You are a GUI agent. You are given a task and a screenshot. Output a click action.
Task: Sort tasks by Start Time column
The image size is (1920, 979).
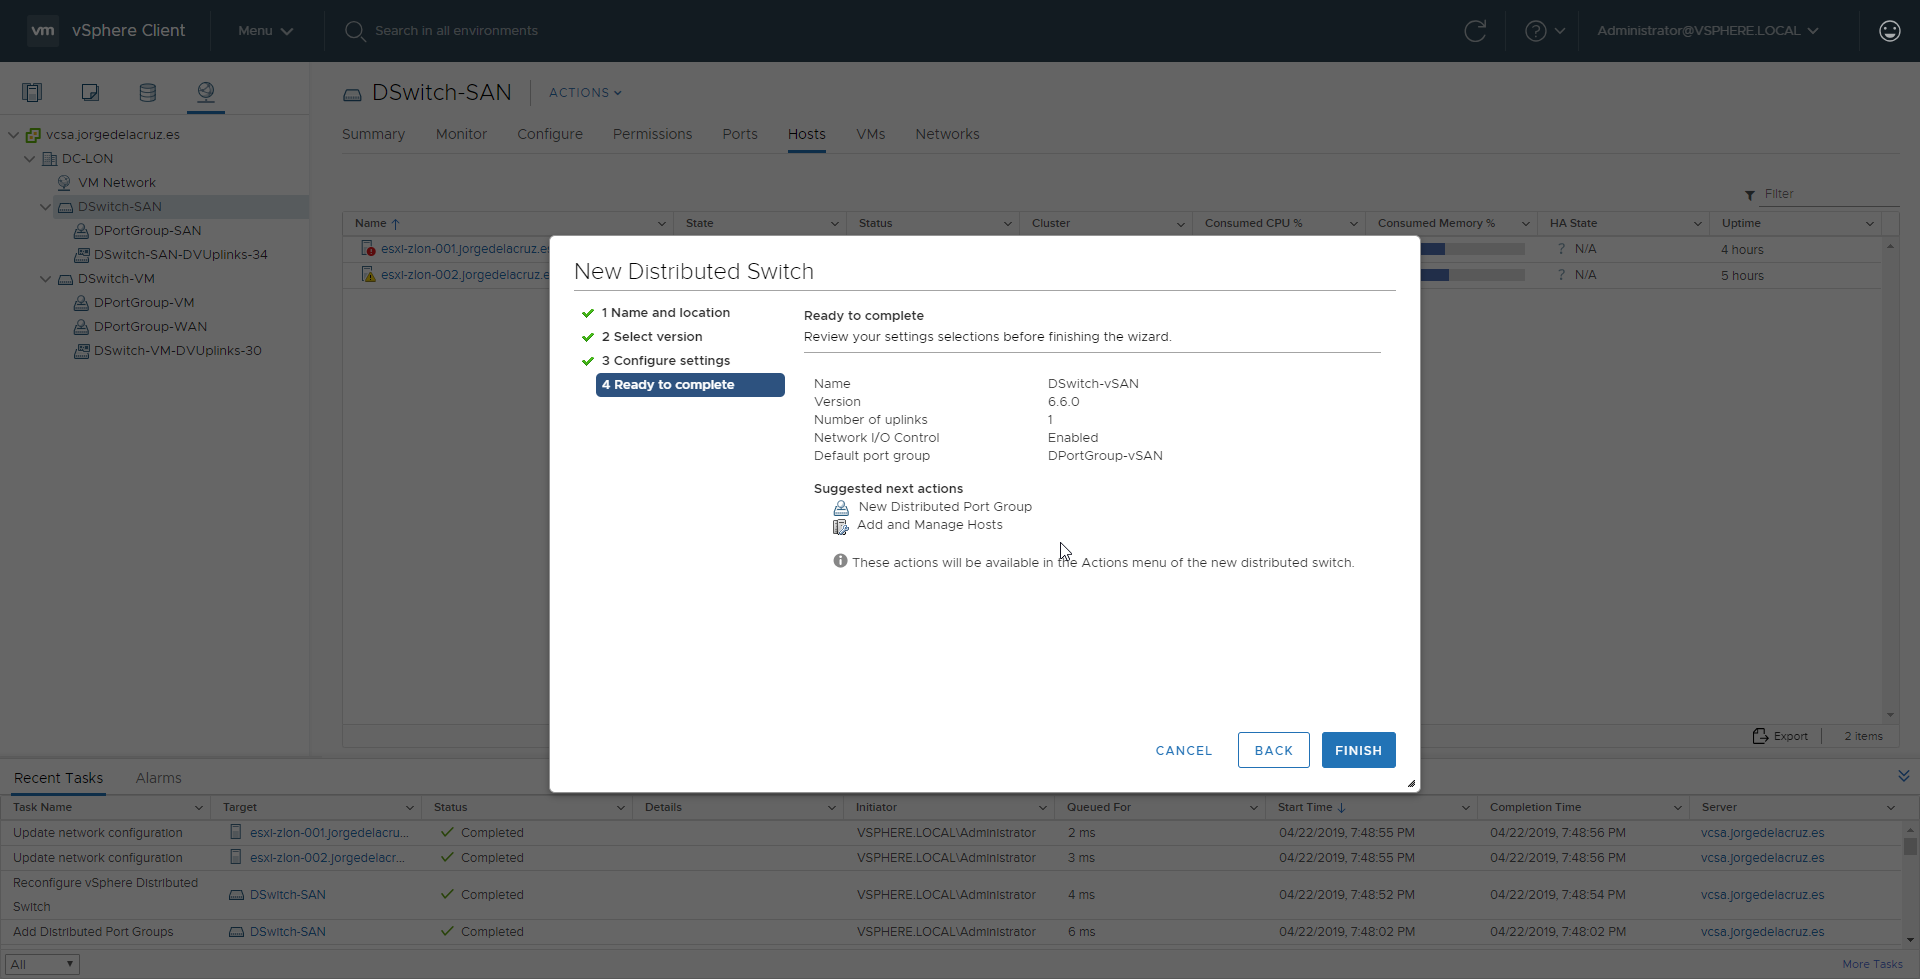point(1311,808)
